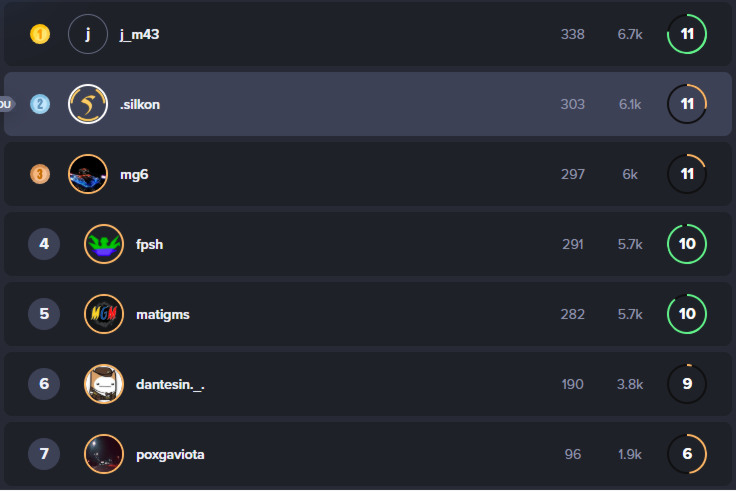Screen dimensions: 736x491
Task: Click j_m43's progress ring showing 11
Action: [x=687, y=34]
